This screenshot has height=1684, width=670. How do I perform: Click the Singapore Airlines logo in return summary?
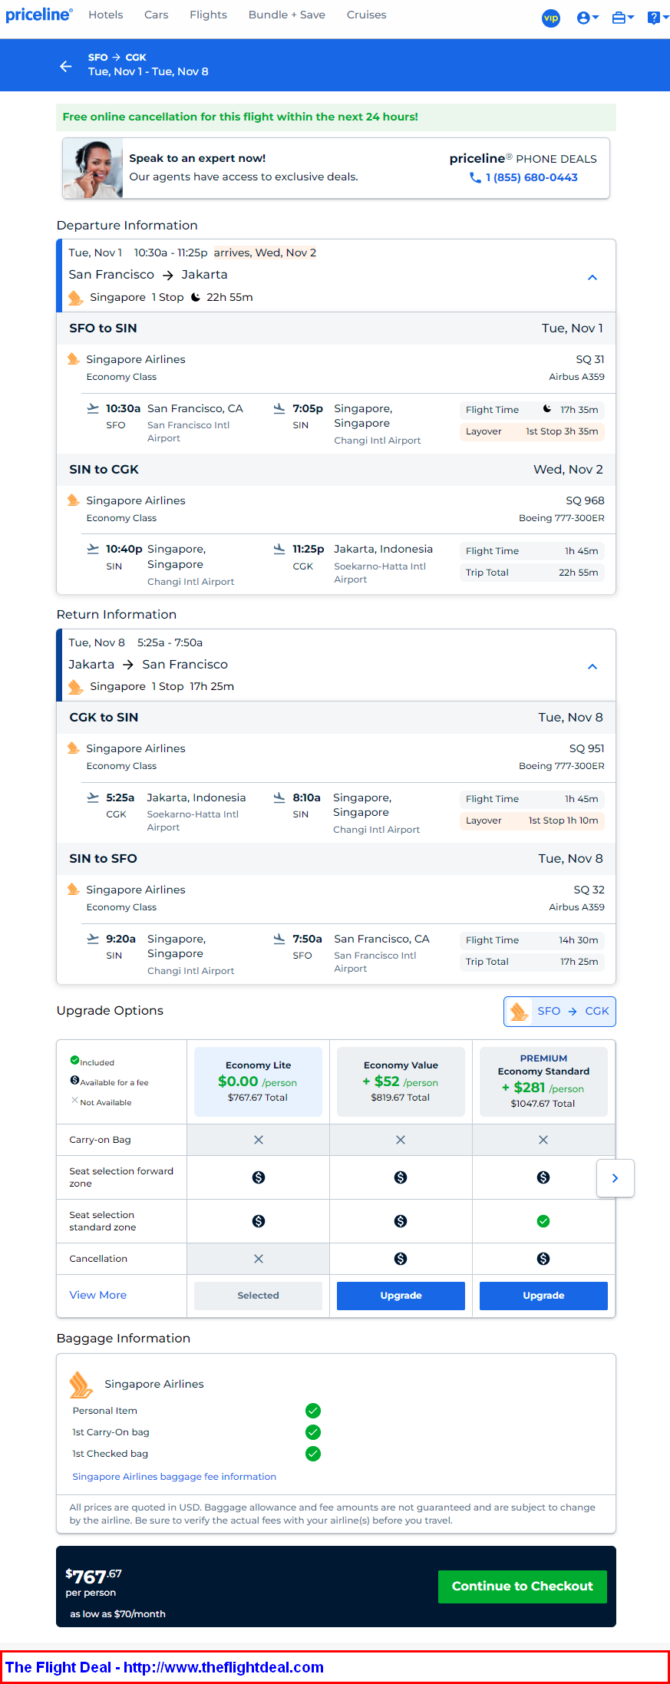[x=76, y=686]
